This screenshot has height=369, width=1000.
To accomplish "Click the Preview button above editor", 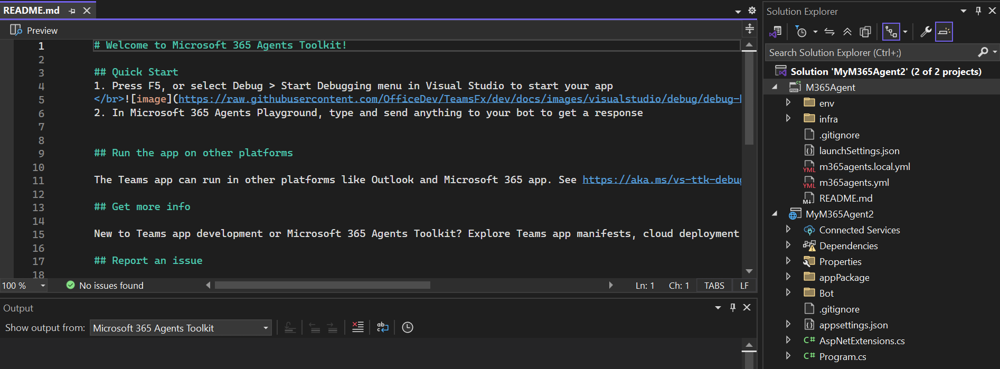I will point(34,31).
